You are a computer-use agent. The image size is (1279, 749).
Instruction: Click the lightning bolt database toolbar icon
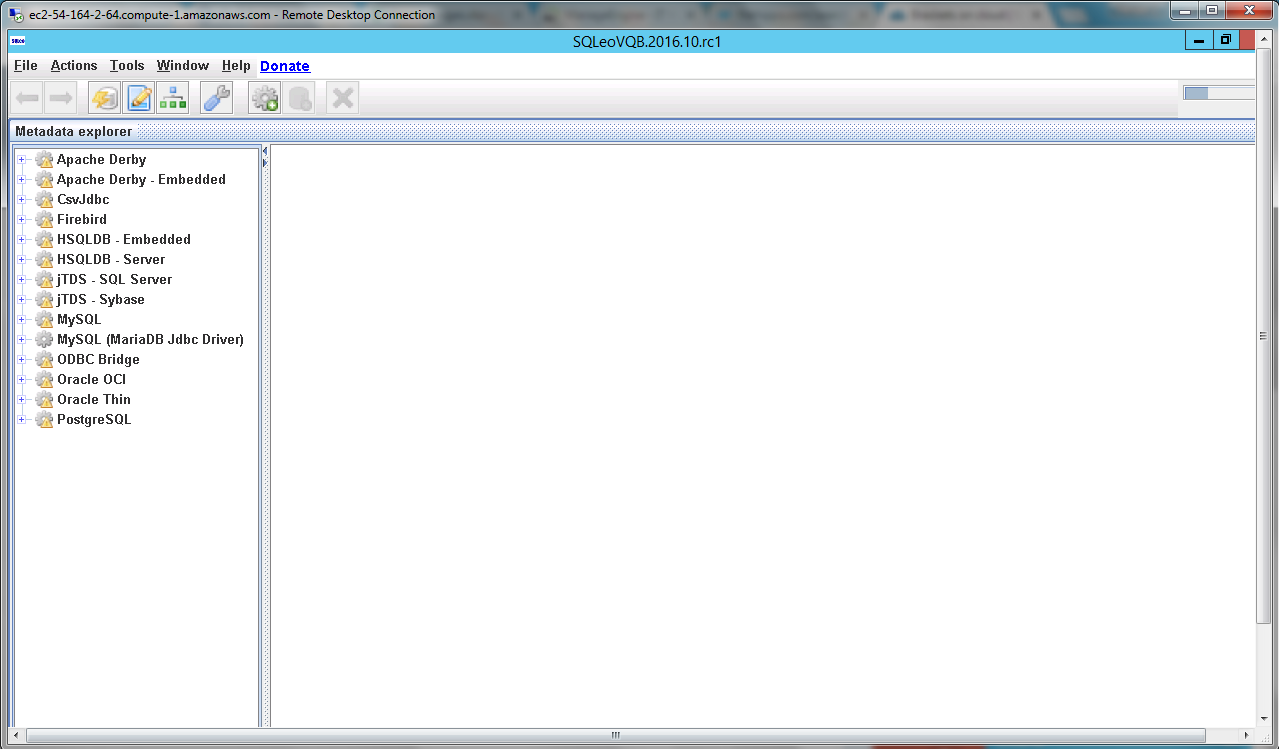(104, 98)
